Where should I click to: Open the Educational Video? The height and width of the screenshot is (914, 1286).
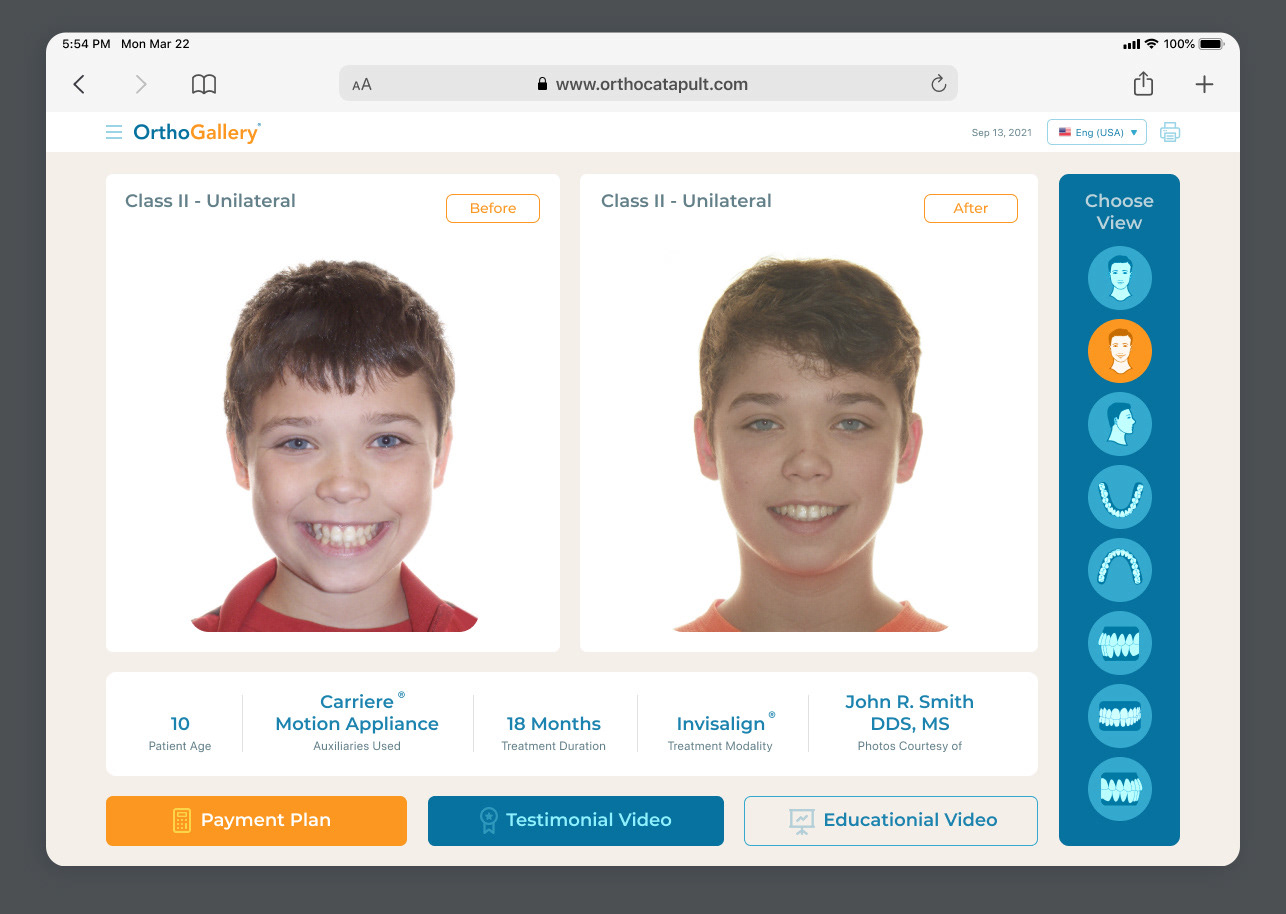pyautogui.click(x=891, y=821)
